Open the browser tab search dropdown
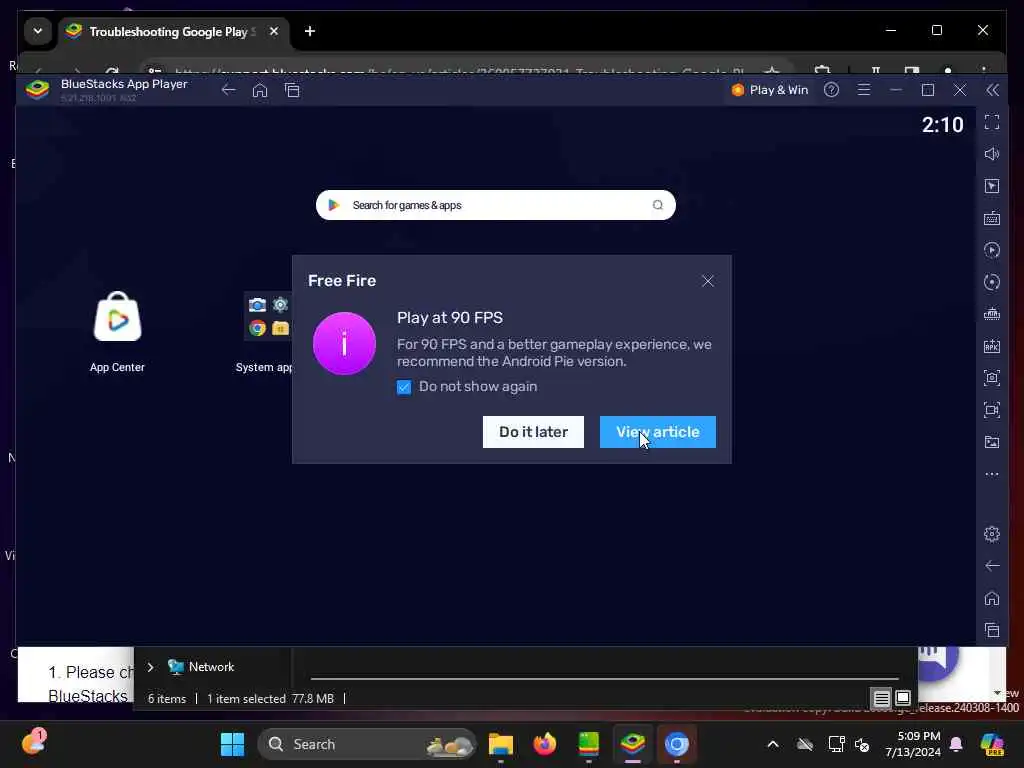 38,31
